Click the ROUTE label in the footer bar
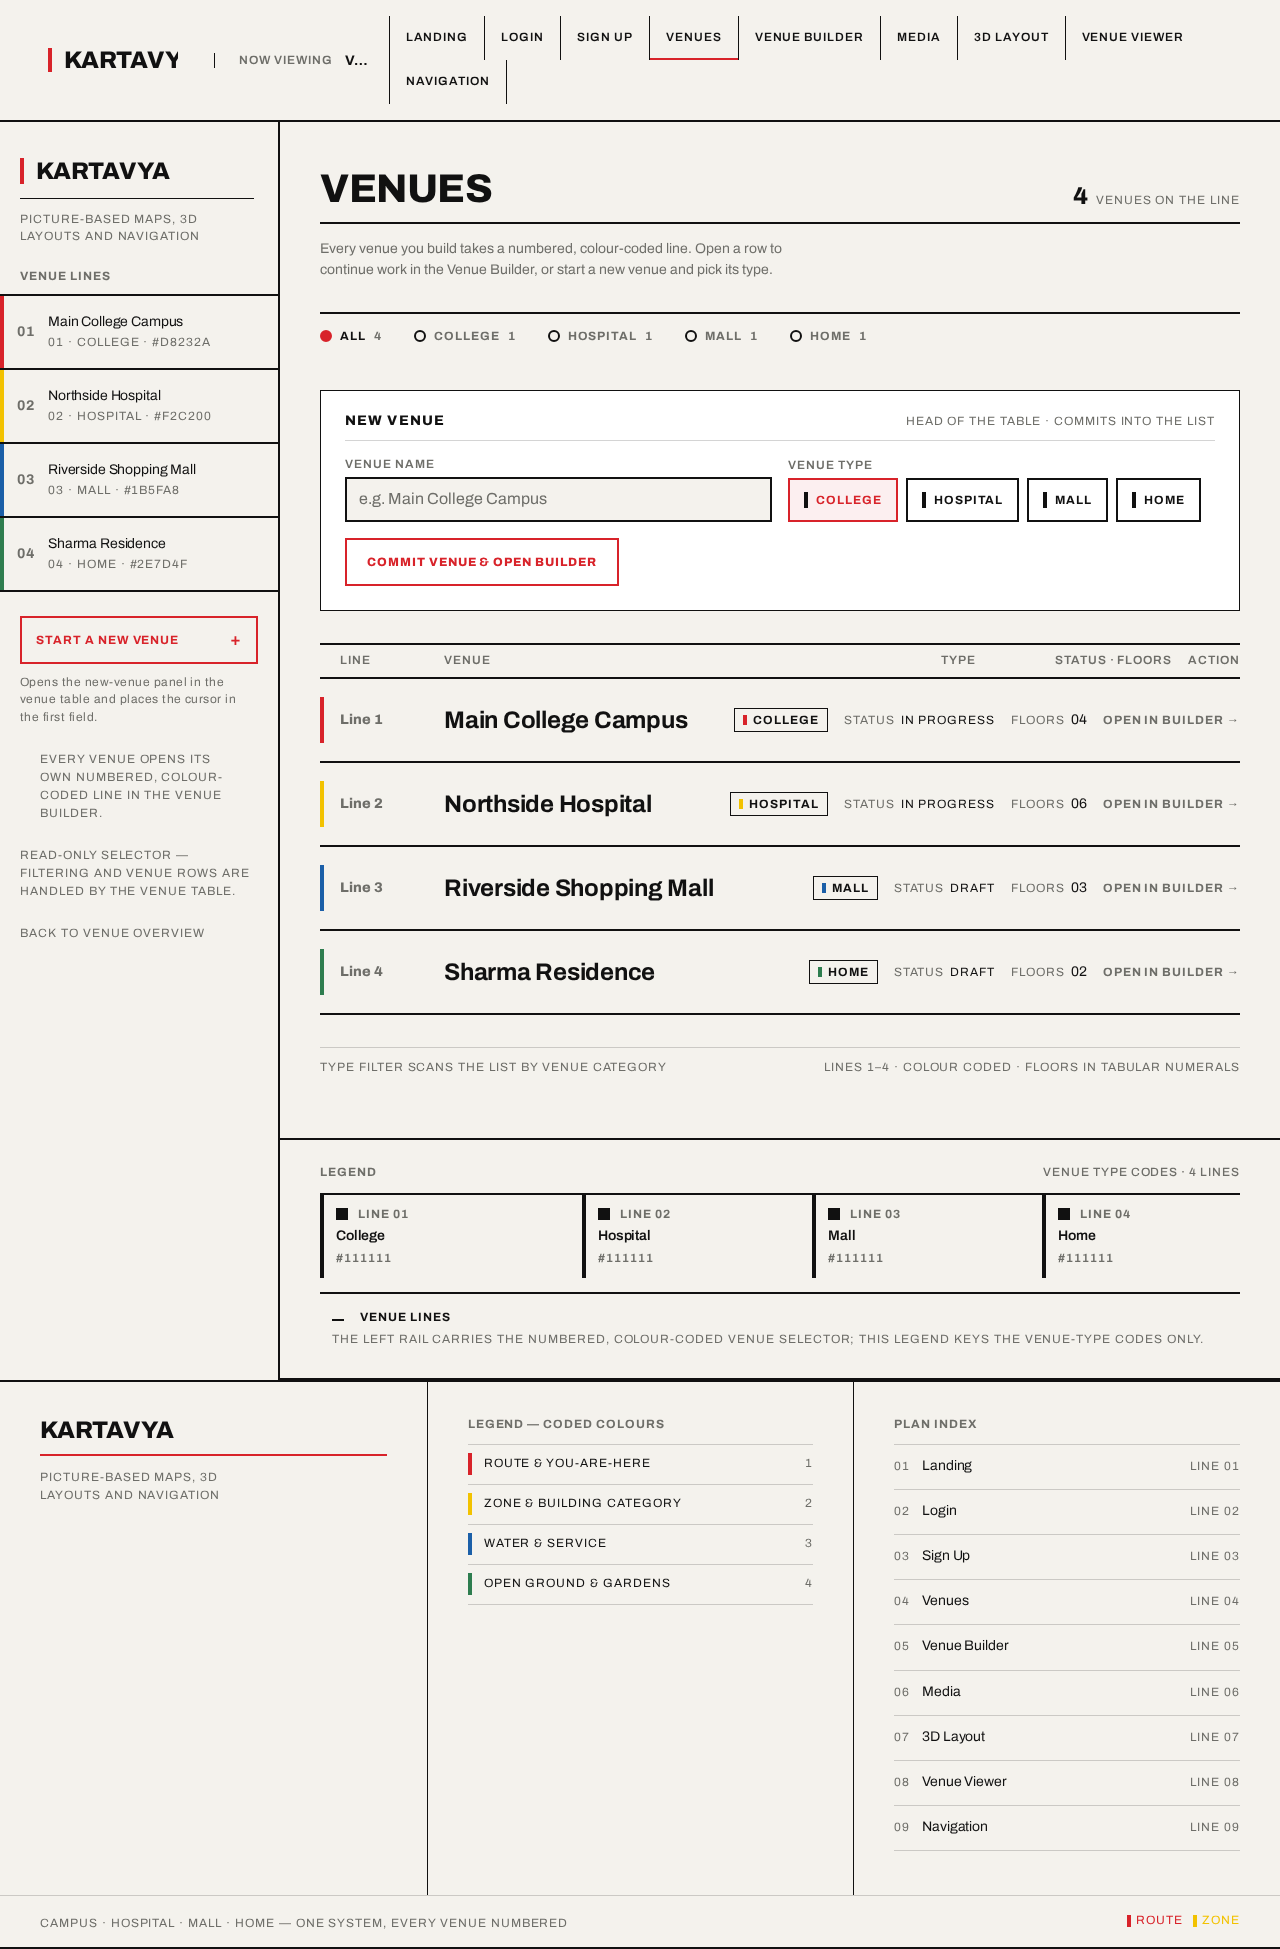 click(x=1155, y=1920)
